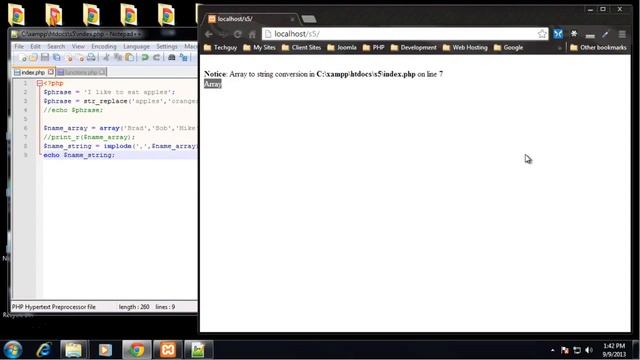Open the Techguy bookmarks folder
The width and height of the screenshot is (640, 360).
click(x=220, y=48)
